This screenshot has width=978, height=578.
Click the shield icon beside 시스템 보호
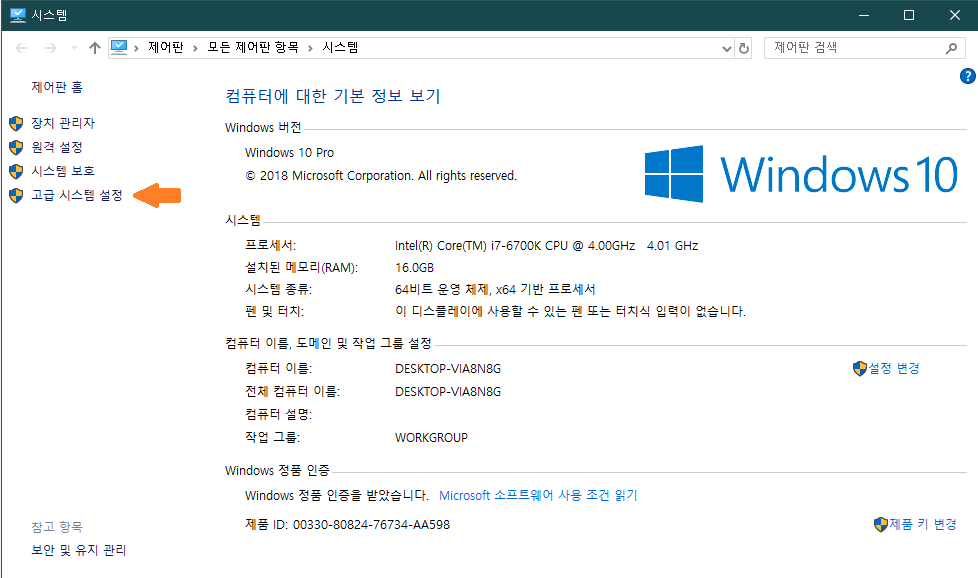coord(16,171)
